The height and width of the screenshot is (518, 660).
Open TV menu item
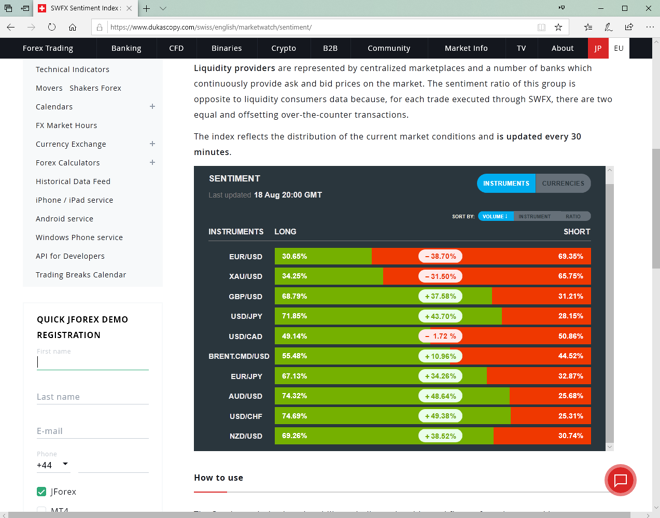click(x=522, y=48)
